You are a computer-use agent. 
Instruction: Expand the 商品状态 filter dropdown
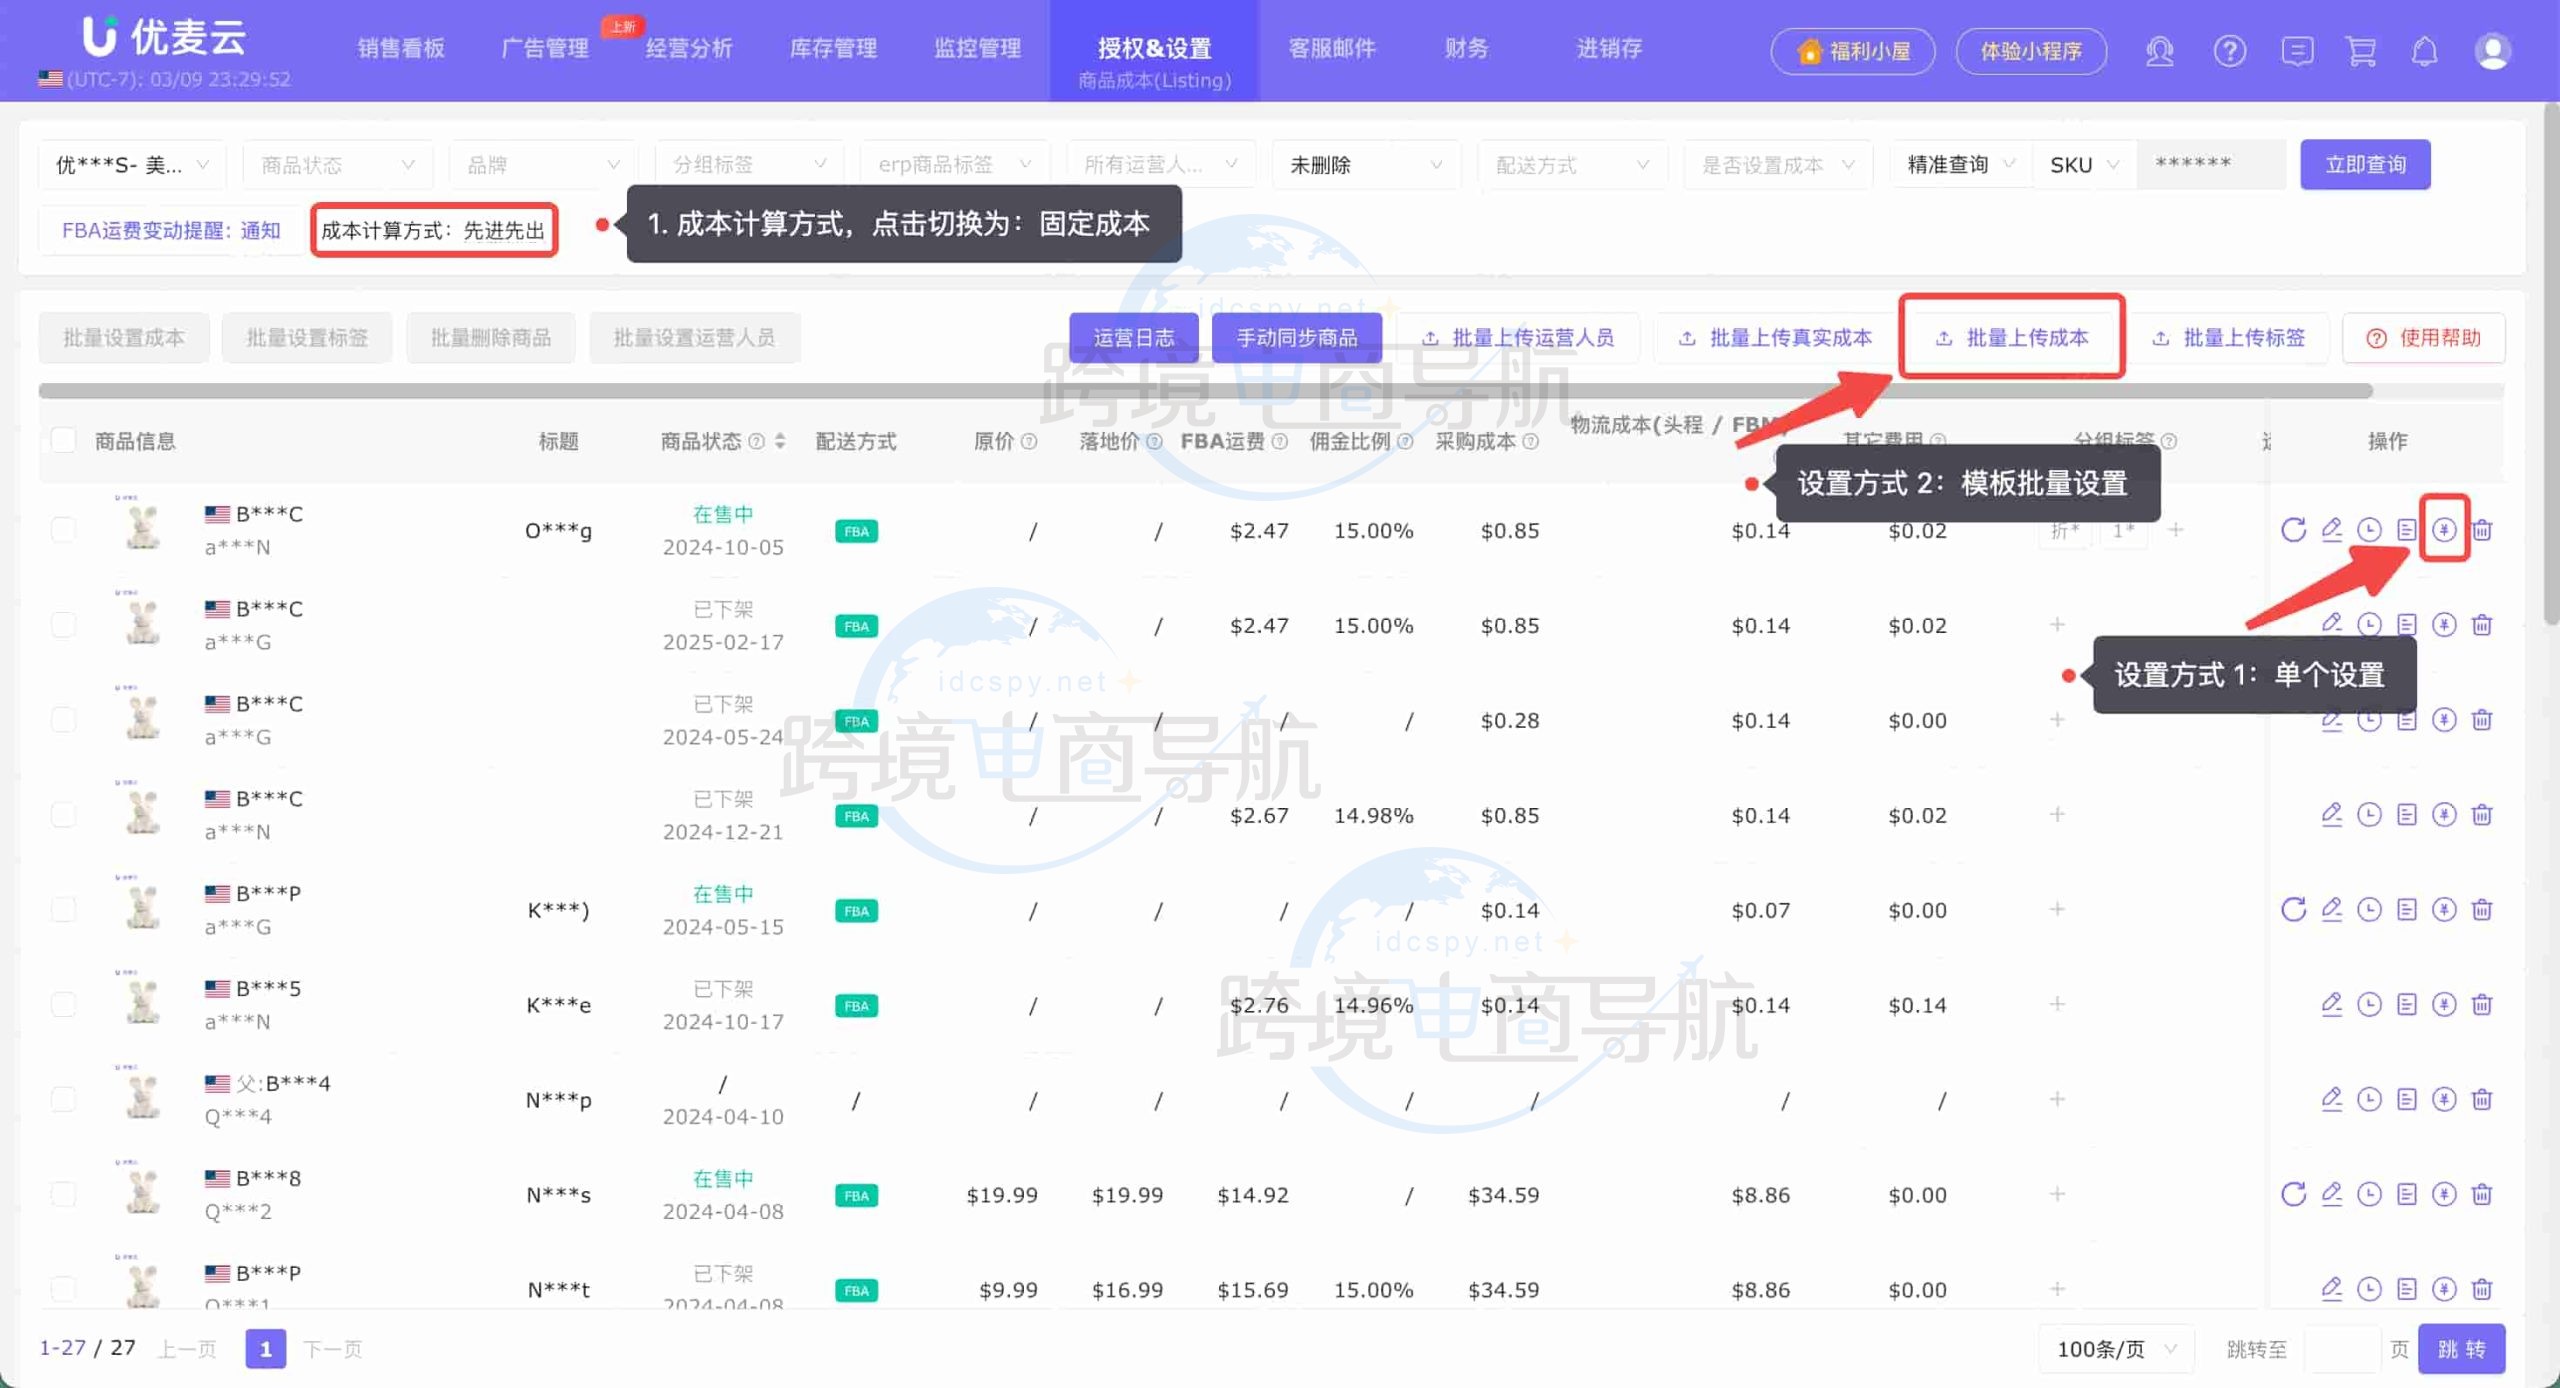337,165
